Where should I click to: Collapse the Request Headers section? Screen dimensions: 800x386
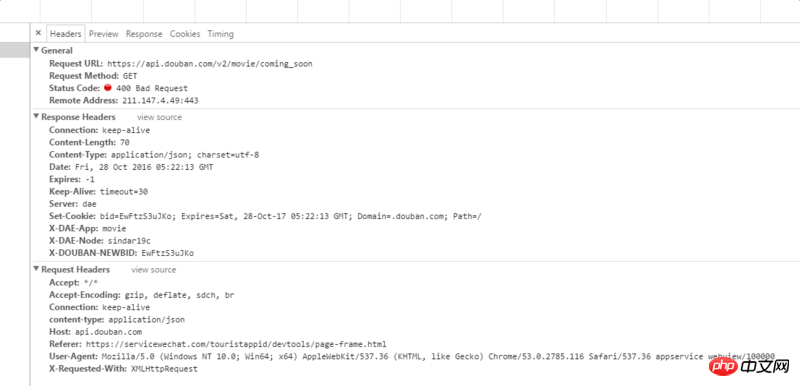click(36, 269)
